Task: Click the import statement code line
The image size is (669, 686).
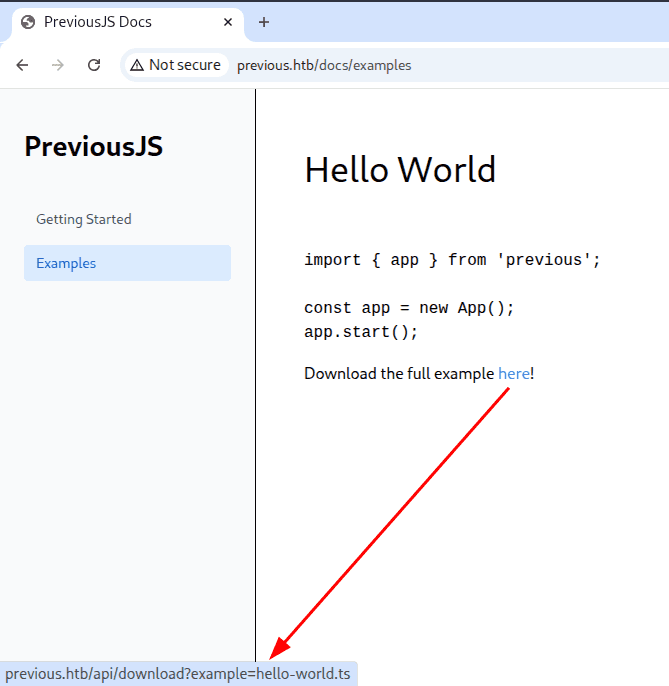Action: point(452,260)
